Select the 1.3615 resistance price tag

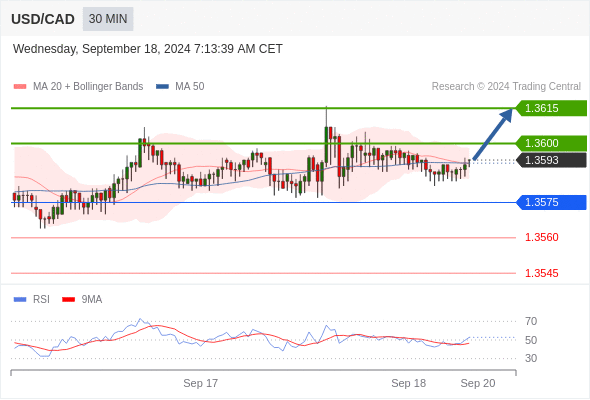551,108
